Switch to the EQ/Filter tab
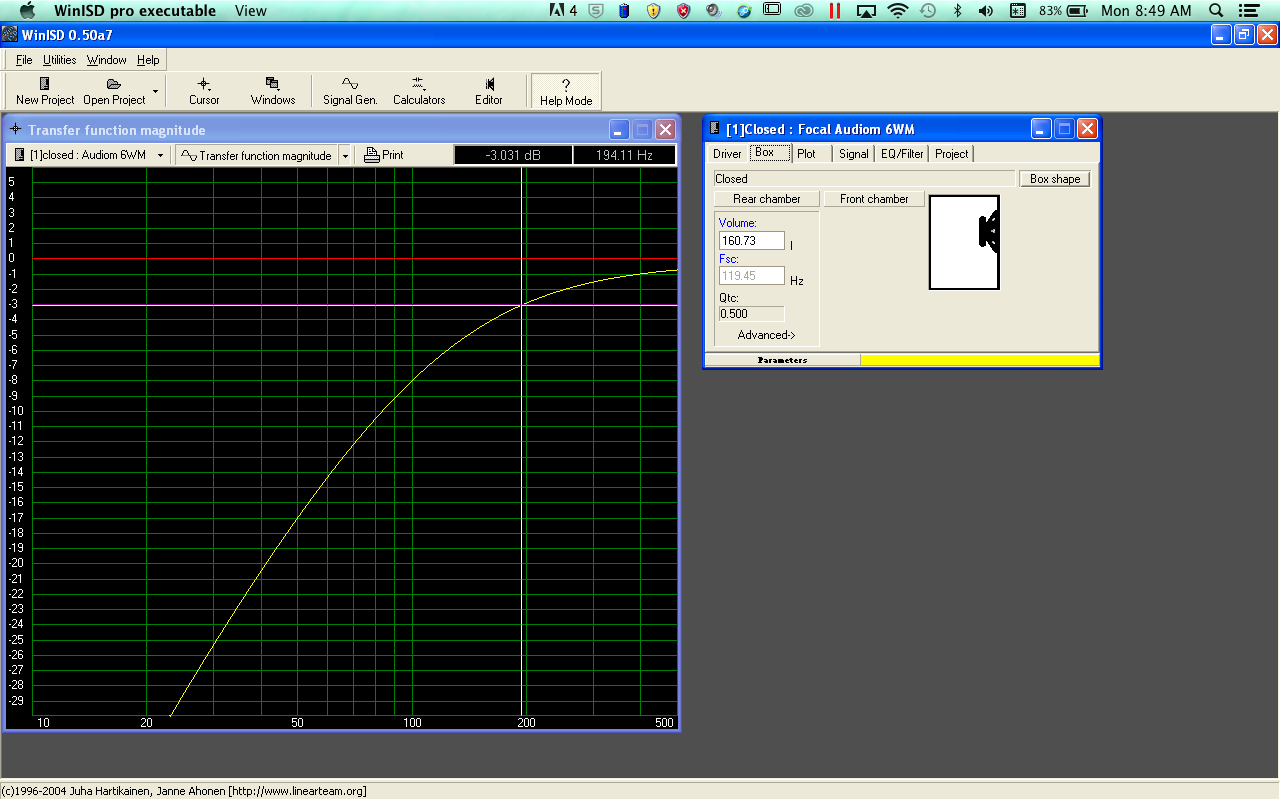 [902, 153]
